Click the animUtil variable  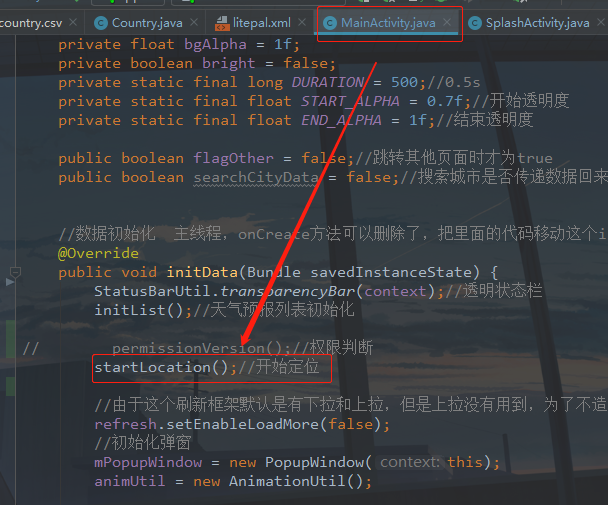[x=130, y=481]
